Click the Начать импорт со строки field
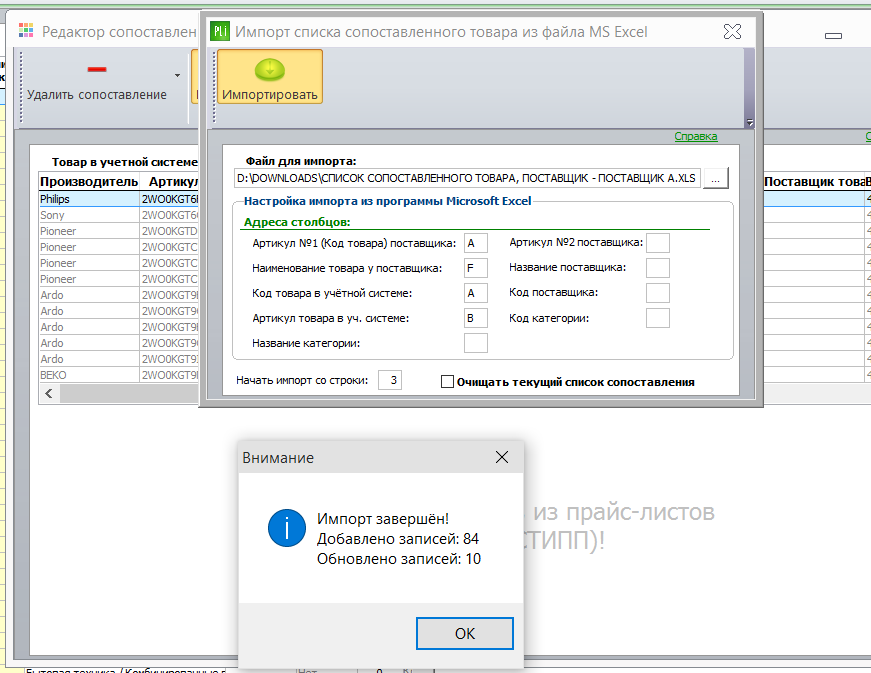The width and height of the screenshot is (871, 673). point(390,380)
